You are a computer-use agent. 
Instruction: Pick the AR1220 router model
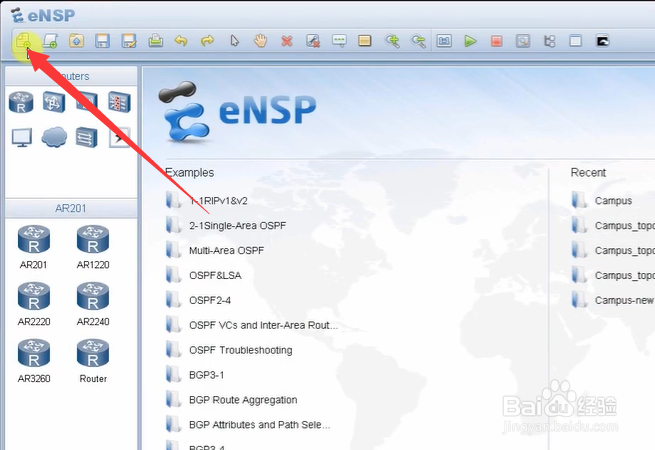[x=93, y=247]
